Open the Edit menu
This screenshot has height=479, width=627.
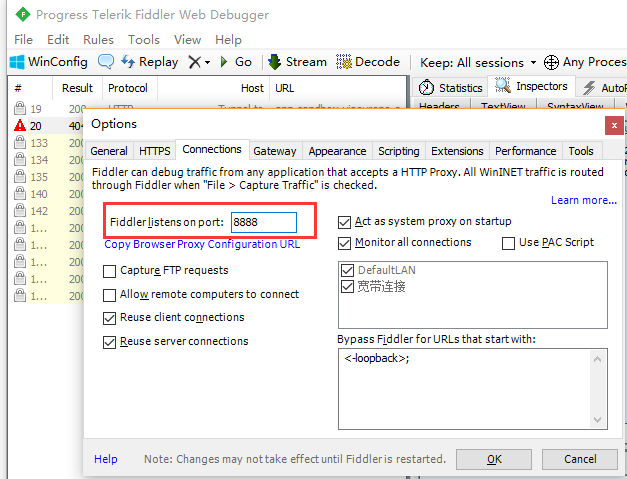point(58,40)
